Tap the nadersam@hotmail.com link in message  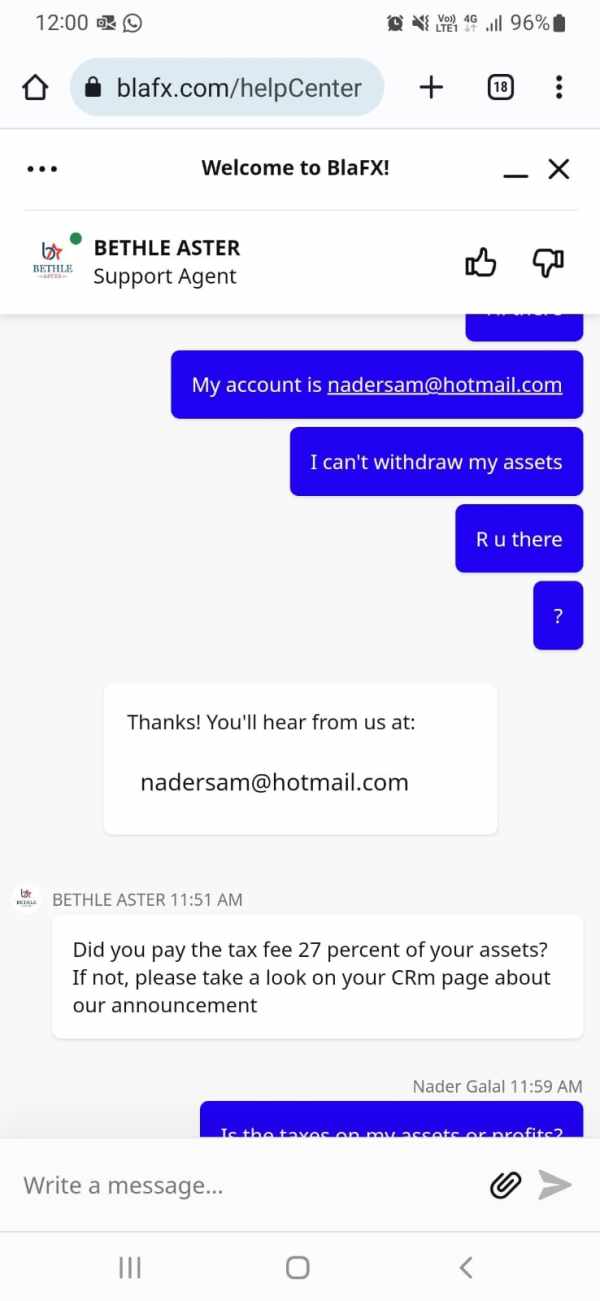[445, 385]
